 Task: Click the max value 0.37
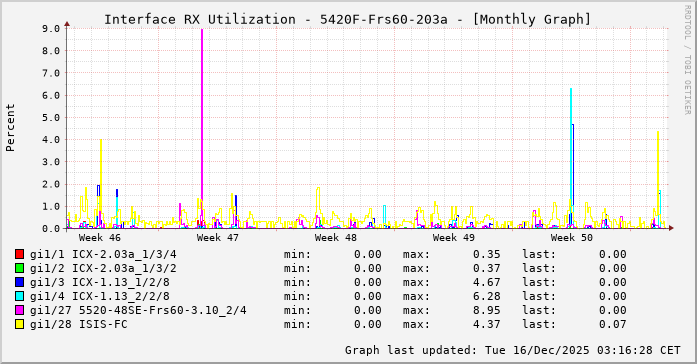[x=486, y=268]
